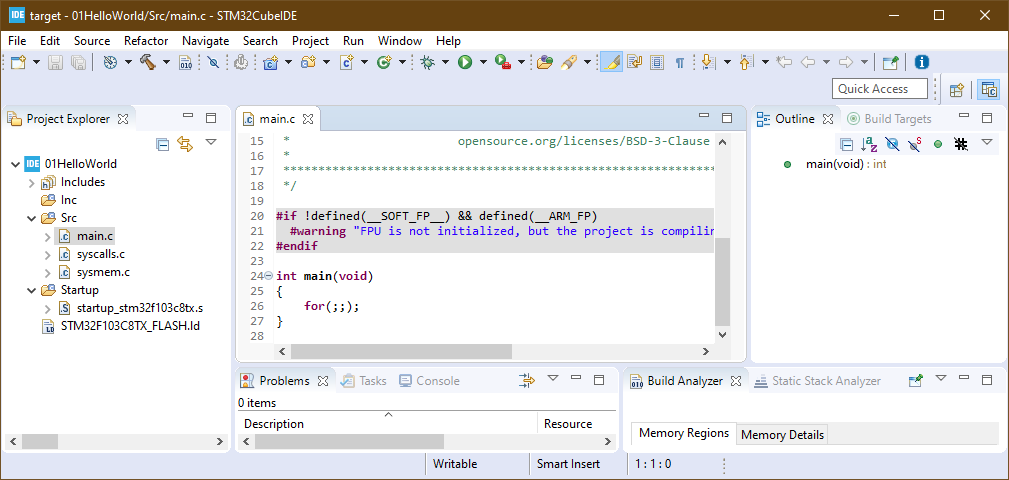Toggle Word Wrap toolbar icon
This screenshot has height=480, width=1009.
click(634, 62)
